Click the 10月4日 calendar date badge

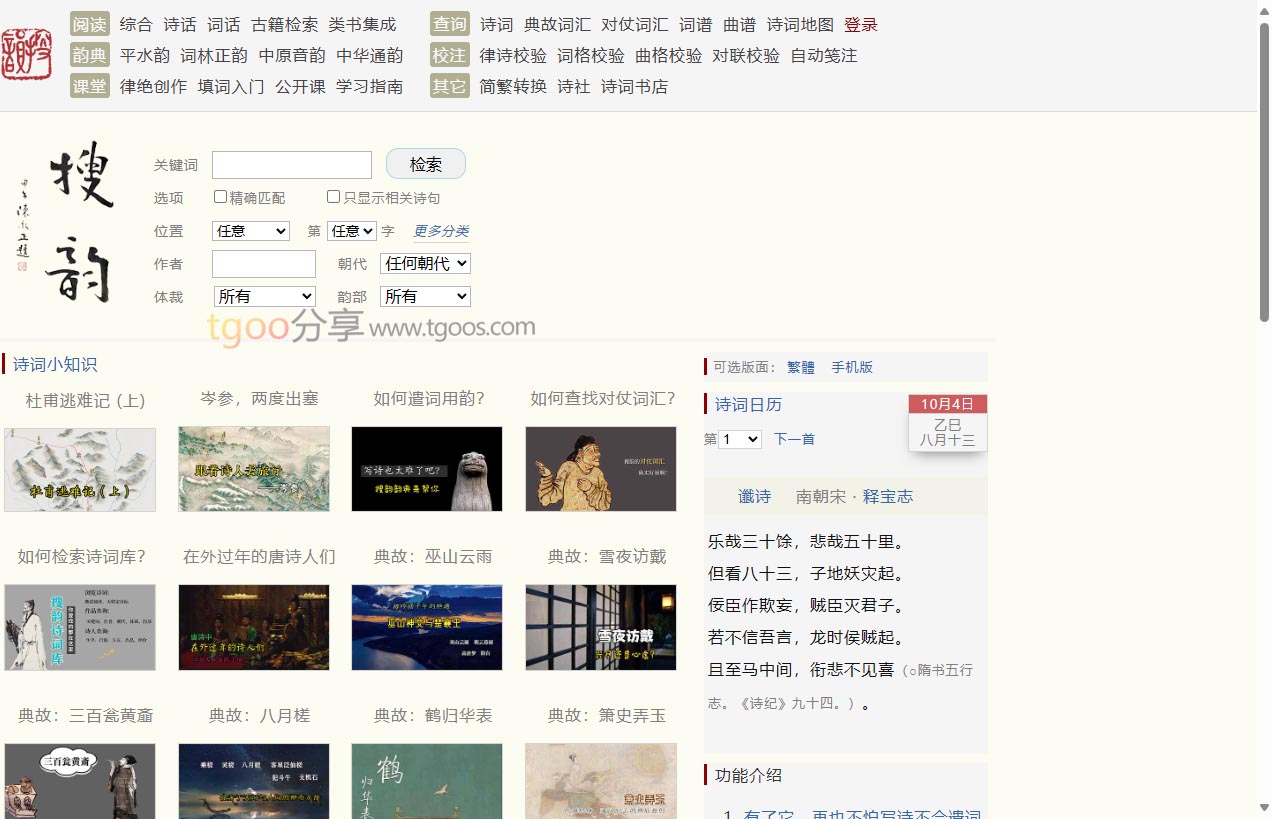click(x=947, y=404)
